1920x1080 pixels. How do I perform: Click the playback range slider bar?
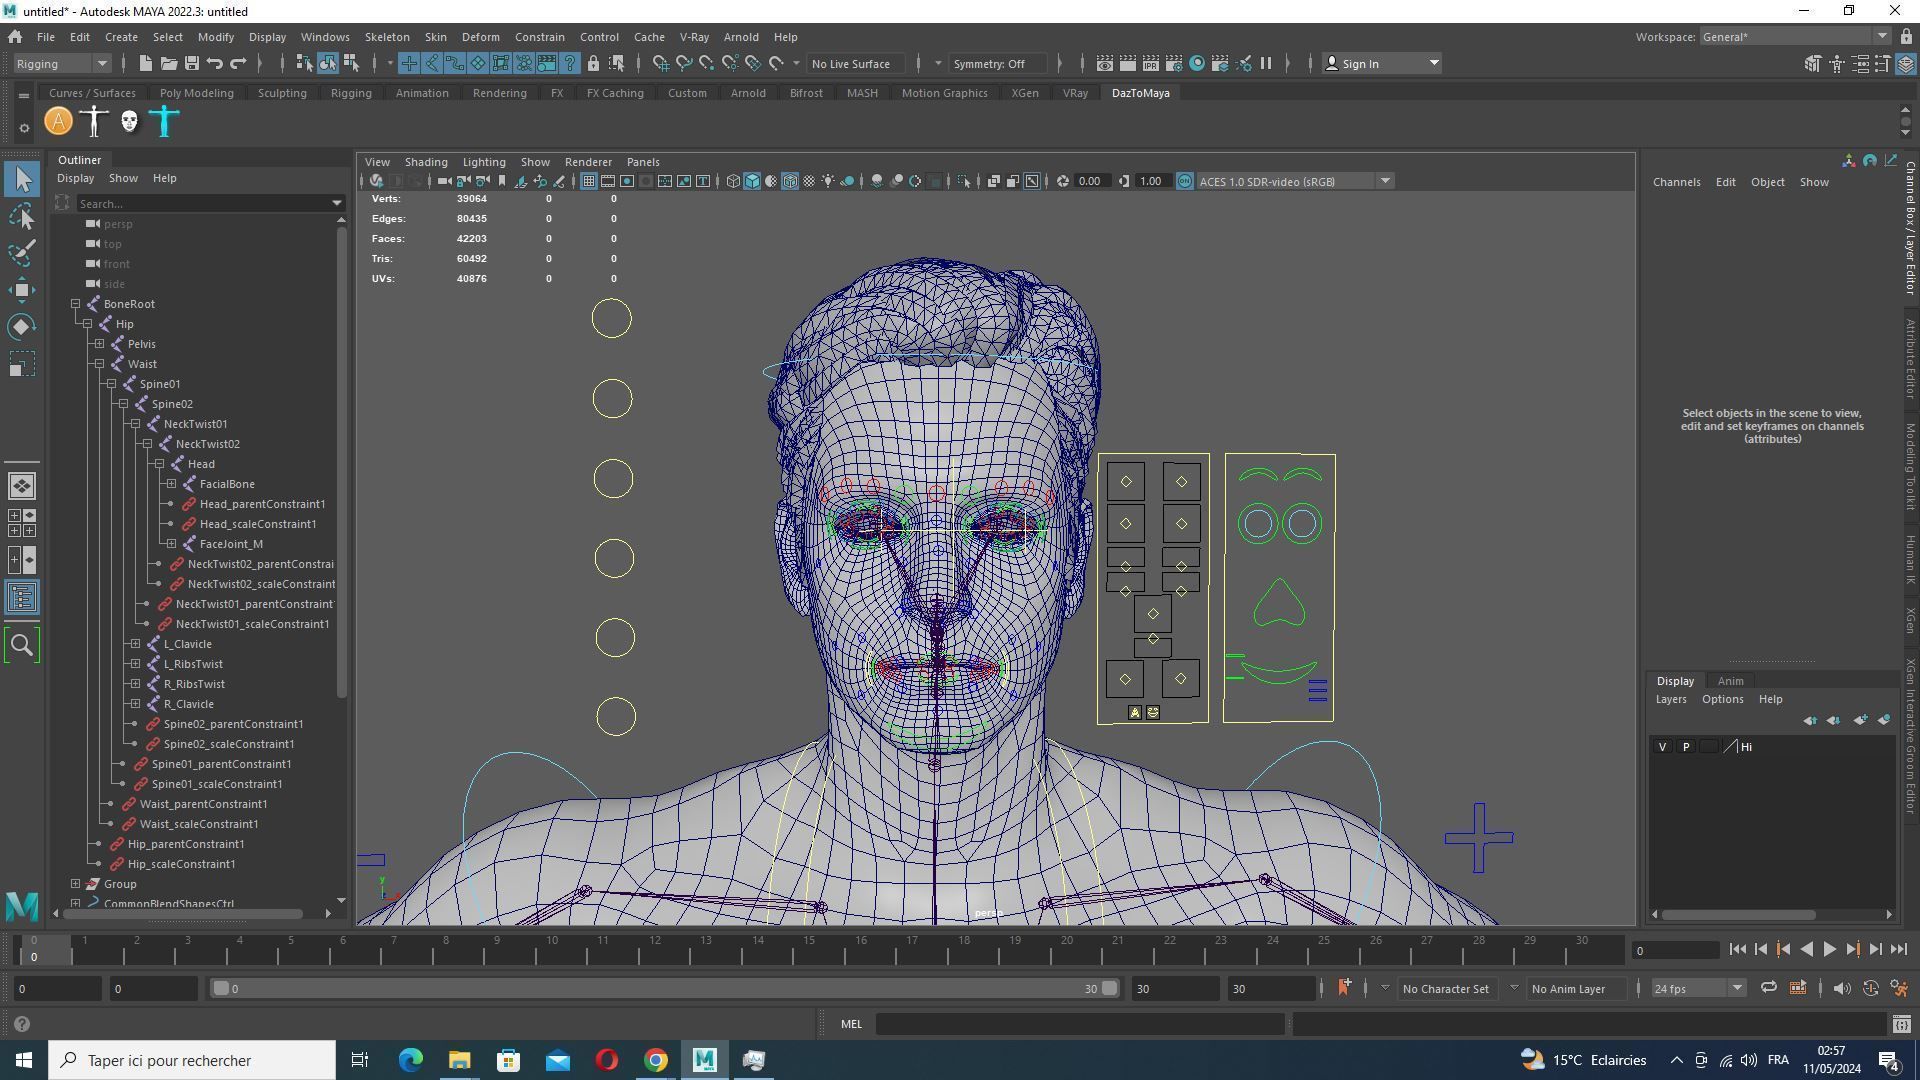664,989
